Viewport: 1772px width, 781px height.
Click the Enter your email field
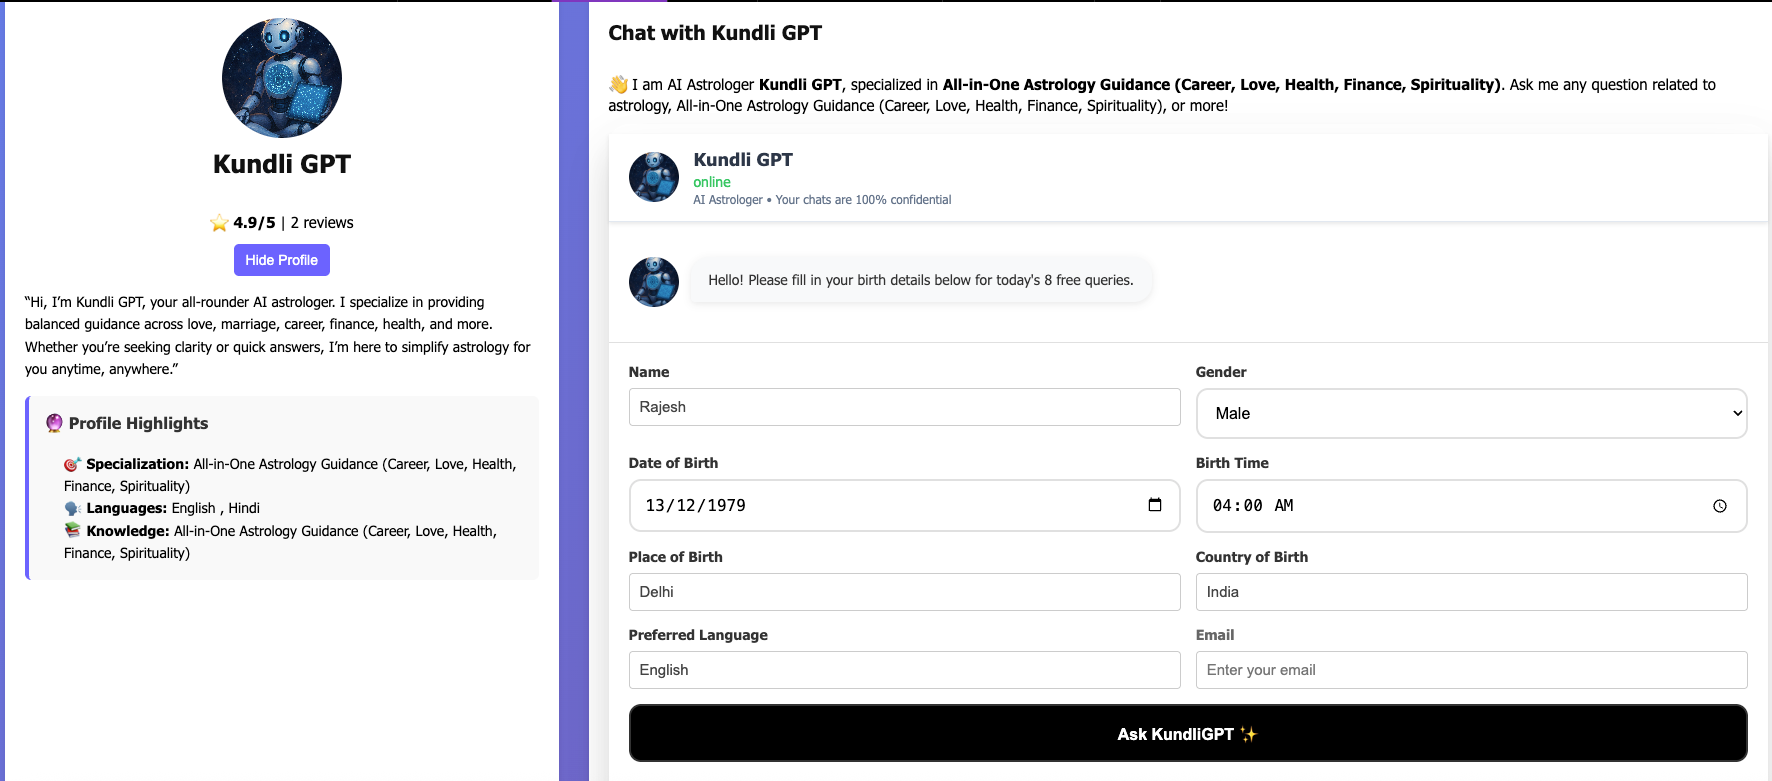pos(1471,670)
